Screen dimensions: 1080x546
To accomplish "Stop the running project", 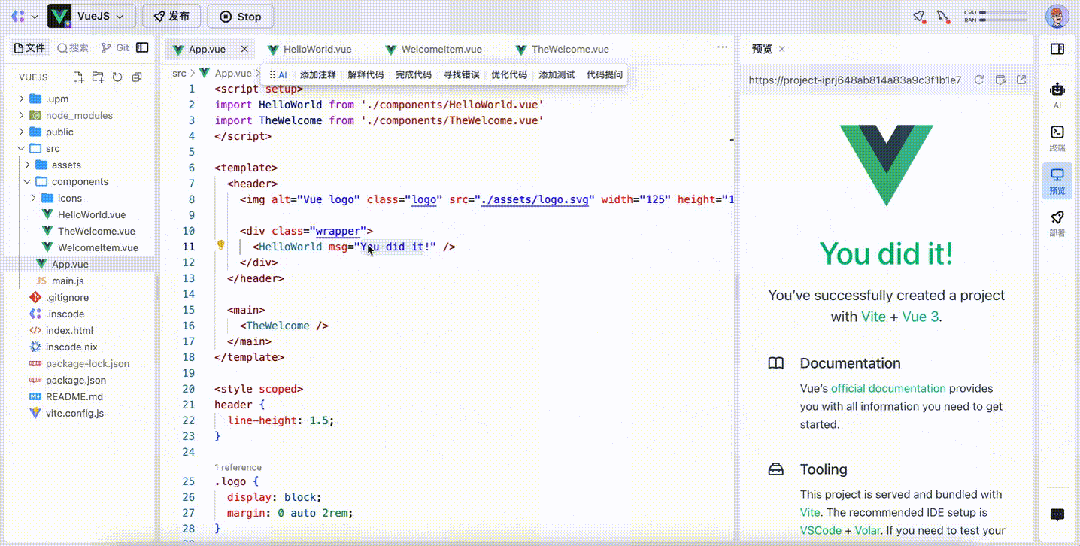I will [x=240, y=16].
